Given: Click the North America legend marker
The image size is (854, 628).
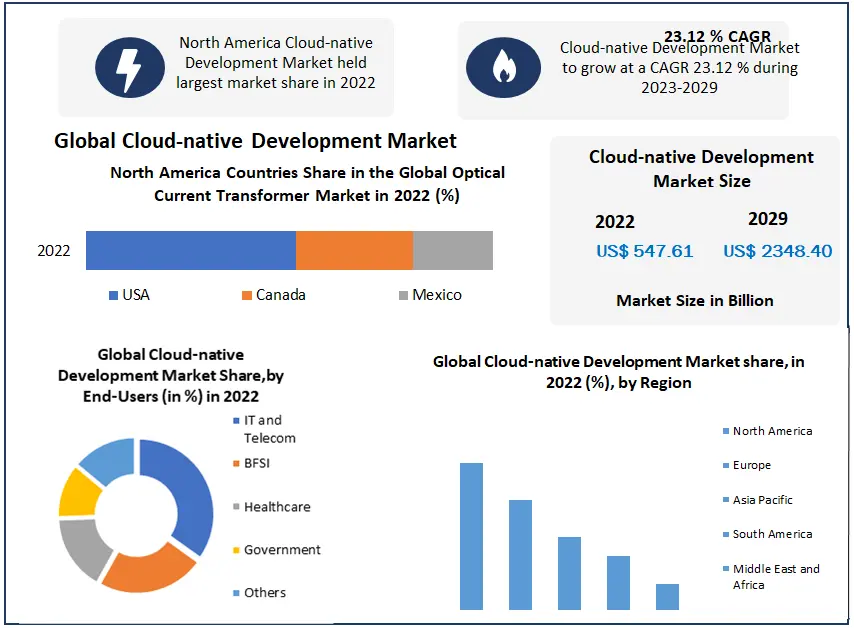Looking at the screenshot, I should point(725,432).
